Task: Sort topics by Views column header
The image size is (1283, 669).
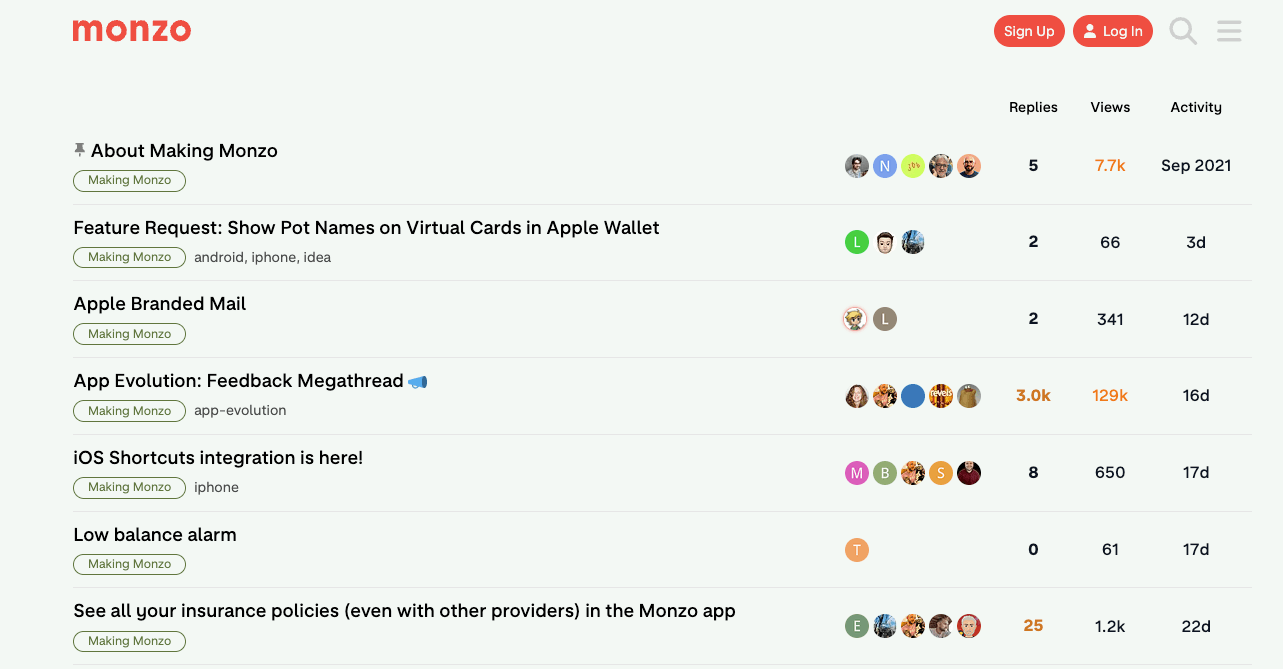Action: (x=1110, y=107)
